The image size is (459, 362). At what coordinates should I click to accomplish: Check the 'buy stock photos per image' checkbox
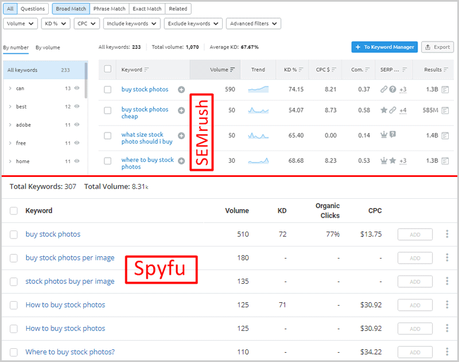pyautogui.click(x=14, y=258)
